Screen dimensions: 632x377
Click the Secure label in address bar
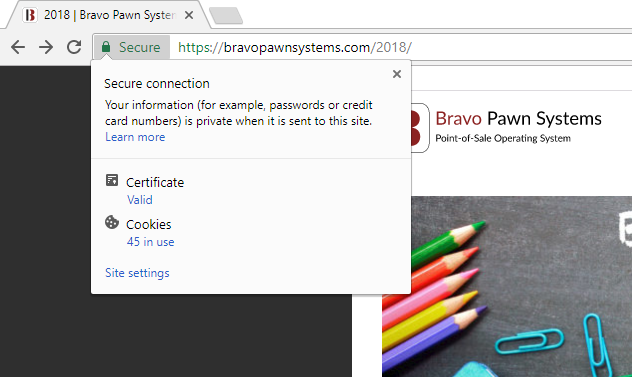coord(139,48)
